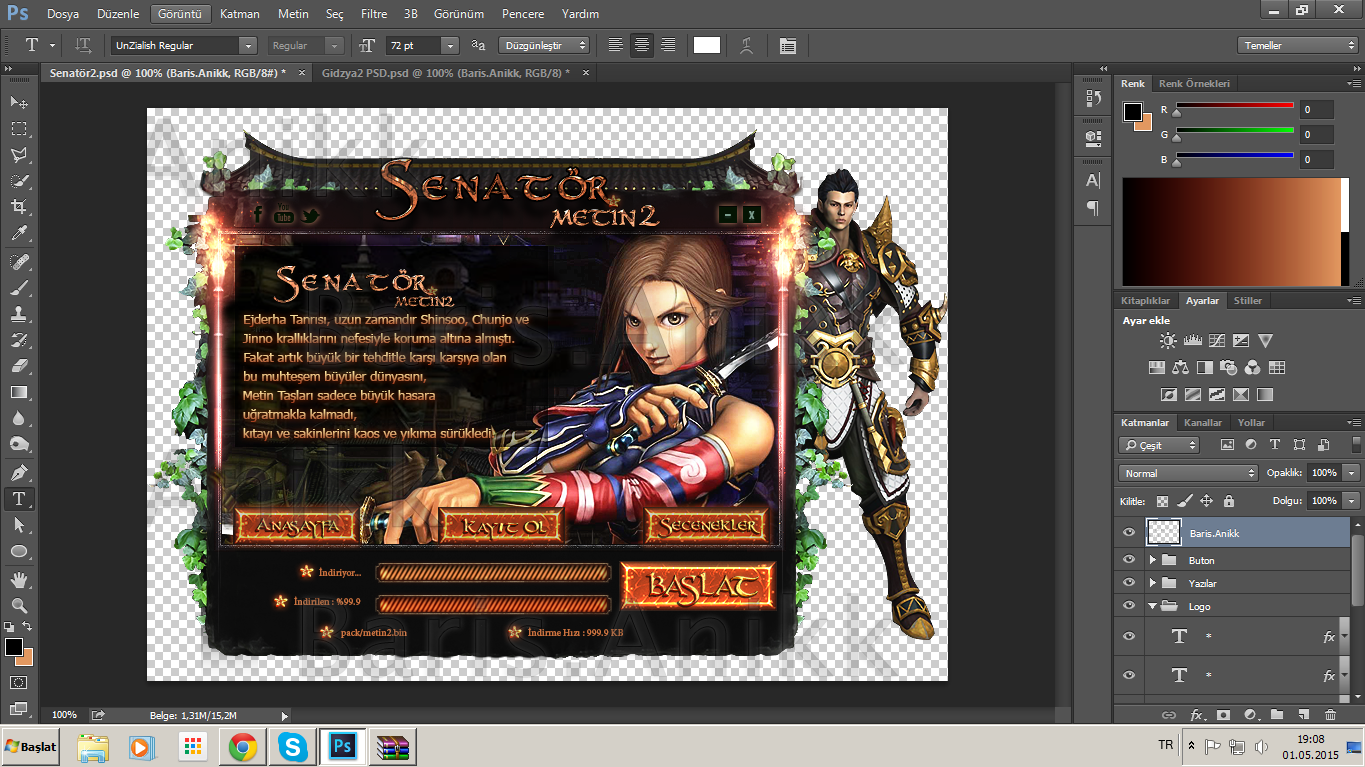1365x767 pixels.
Task: Click the foreground color swatch in Renk panel
Action: coord(1133,112)
